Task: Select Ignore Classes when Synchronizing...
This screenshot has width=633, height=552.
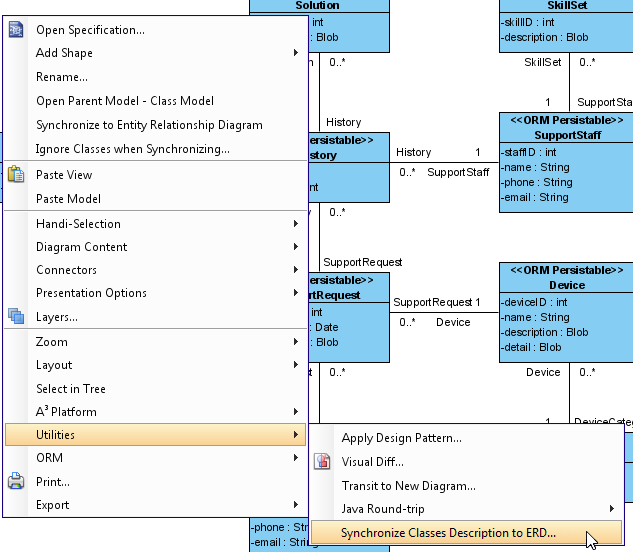Action: coord(155,149)
